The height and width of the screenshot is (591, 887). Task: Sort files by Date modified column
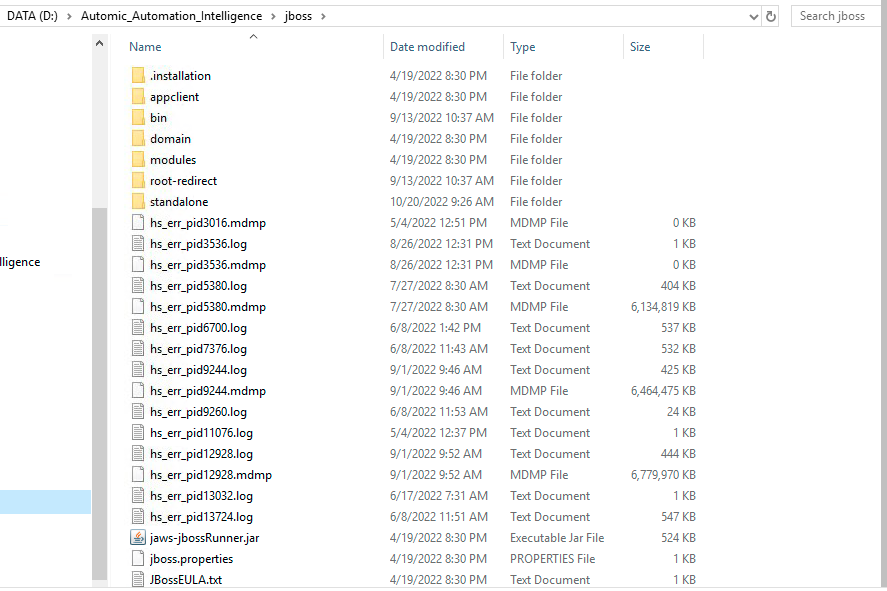pyautogui.click(x=427, y=47)
